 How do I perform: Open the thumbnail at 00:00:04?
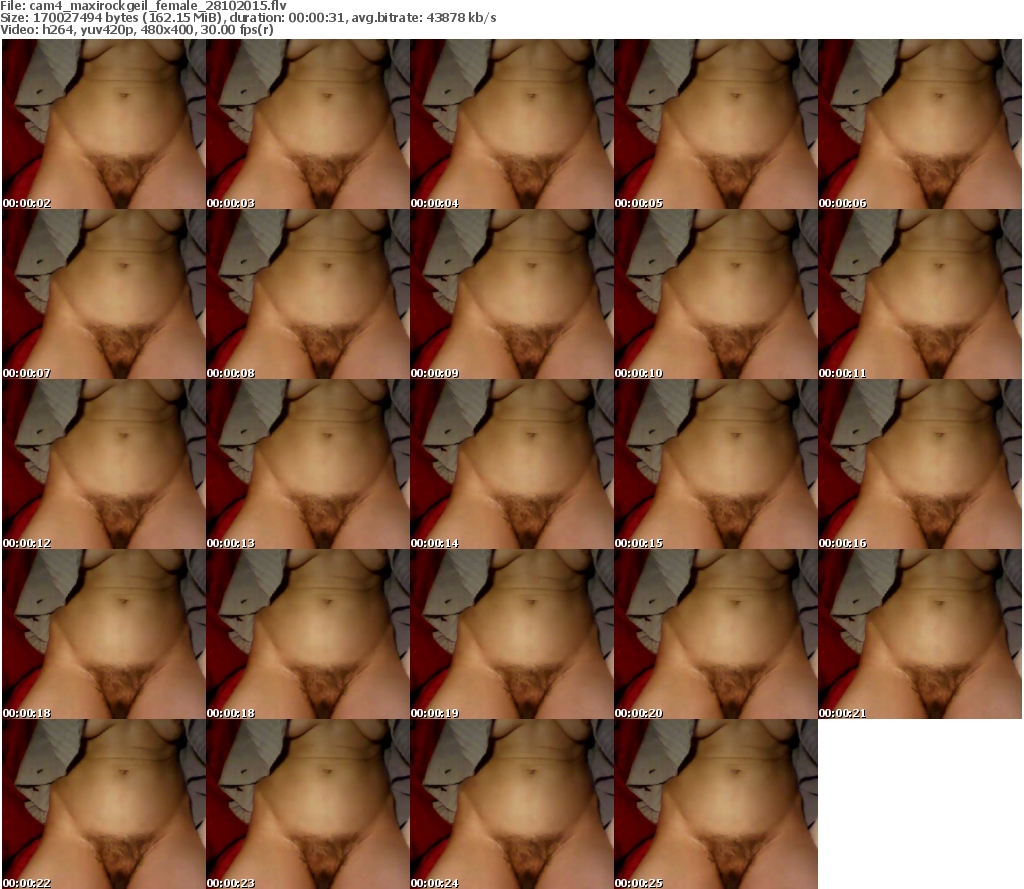pos(512,124)
